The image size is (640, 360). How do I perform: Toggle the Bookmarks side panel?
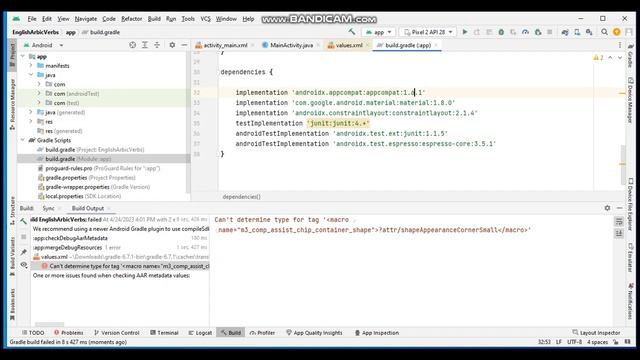click(12, 304)
